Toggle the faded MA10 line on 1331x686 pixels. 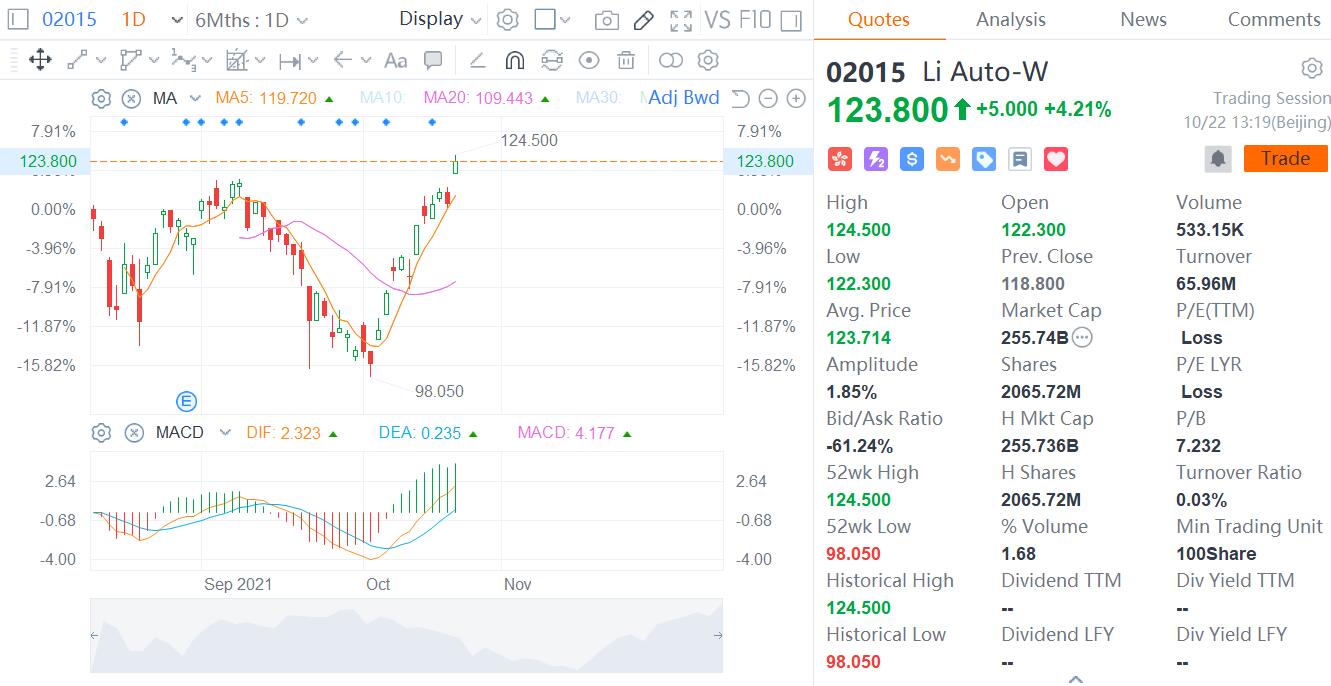381,98
